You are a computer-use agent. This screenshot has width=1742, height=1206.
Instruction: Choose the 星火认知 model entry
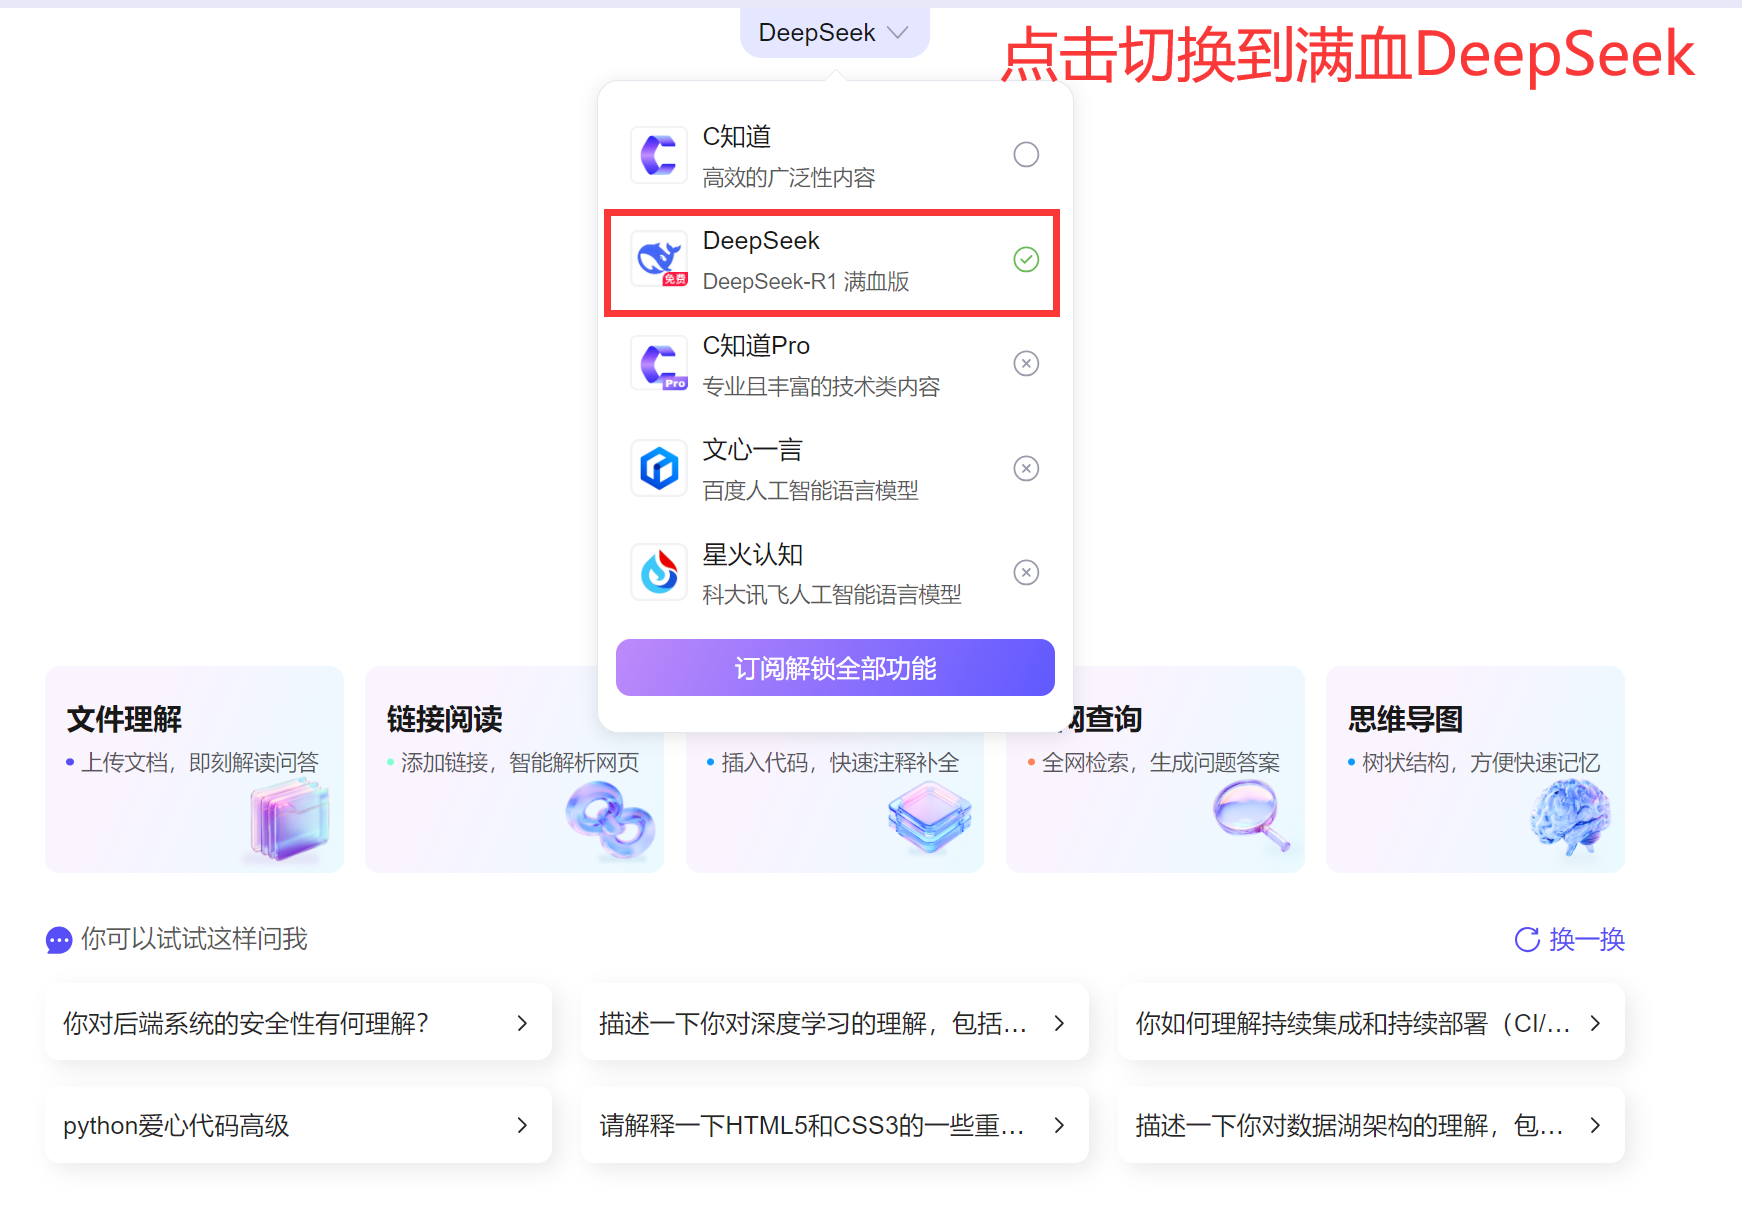tap(835, 572)
